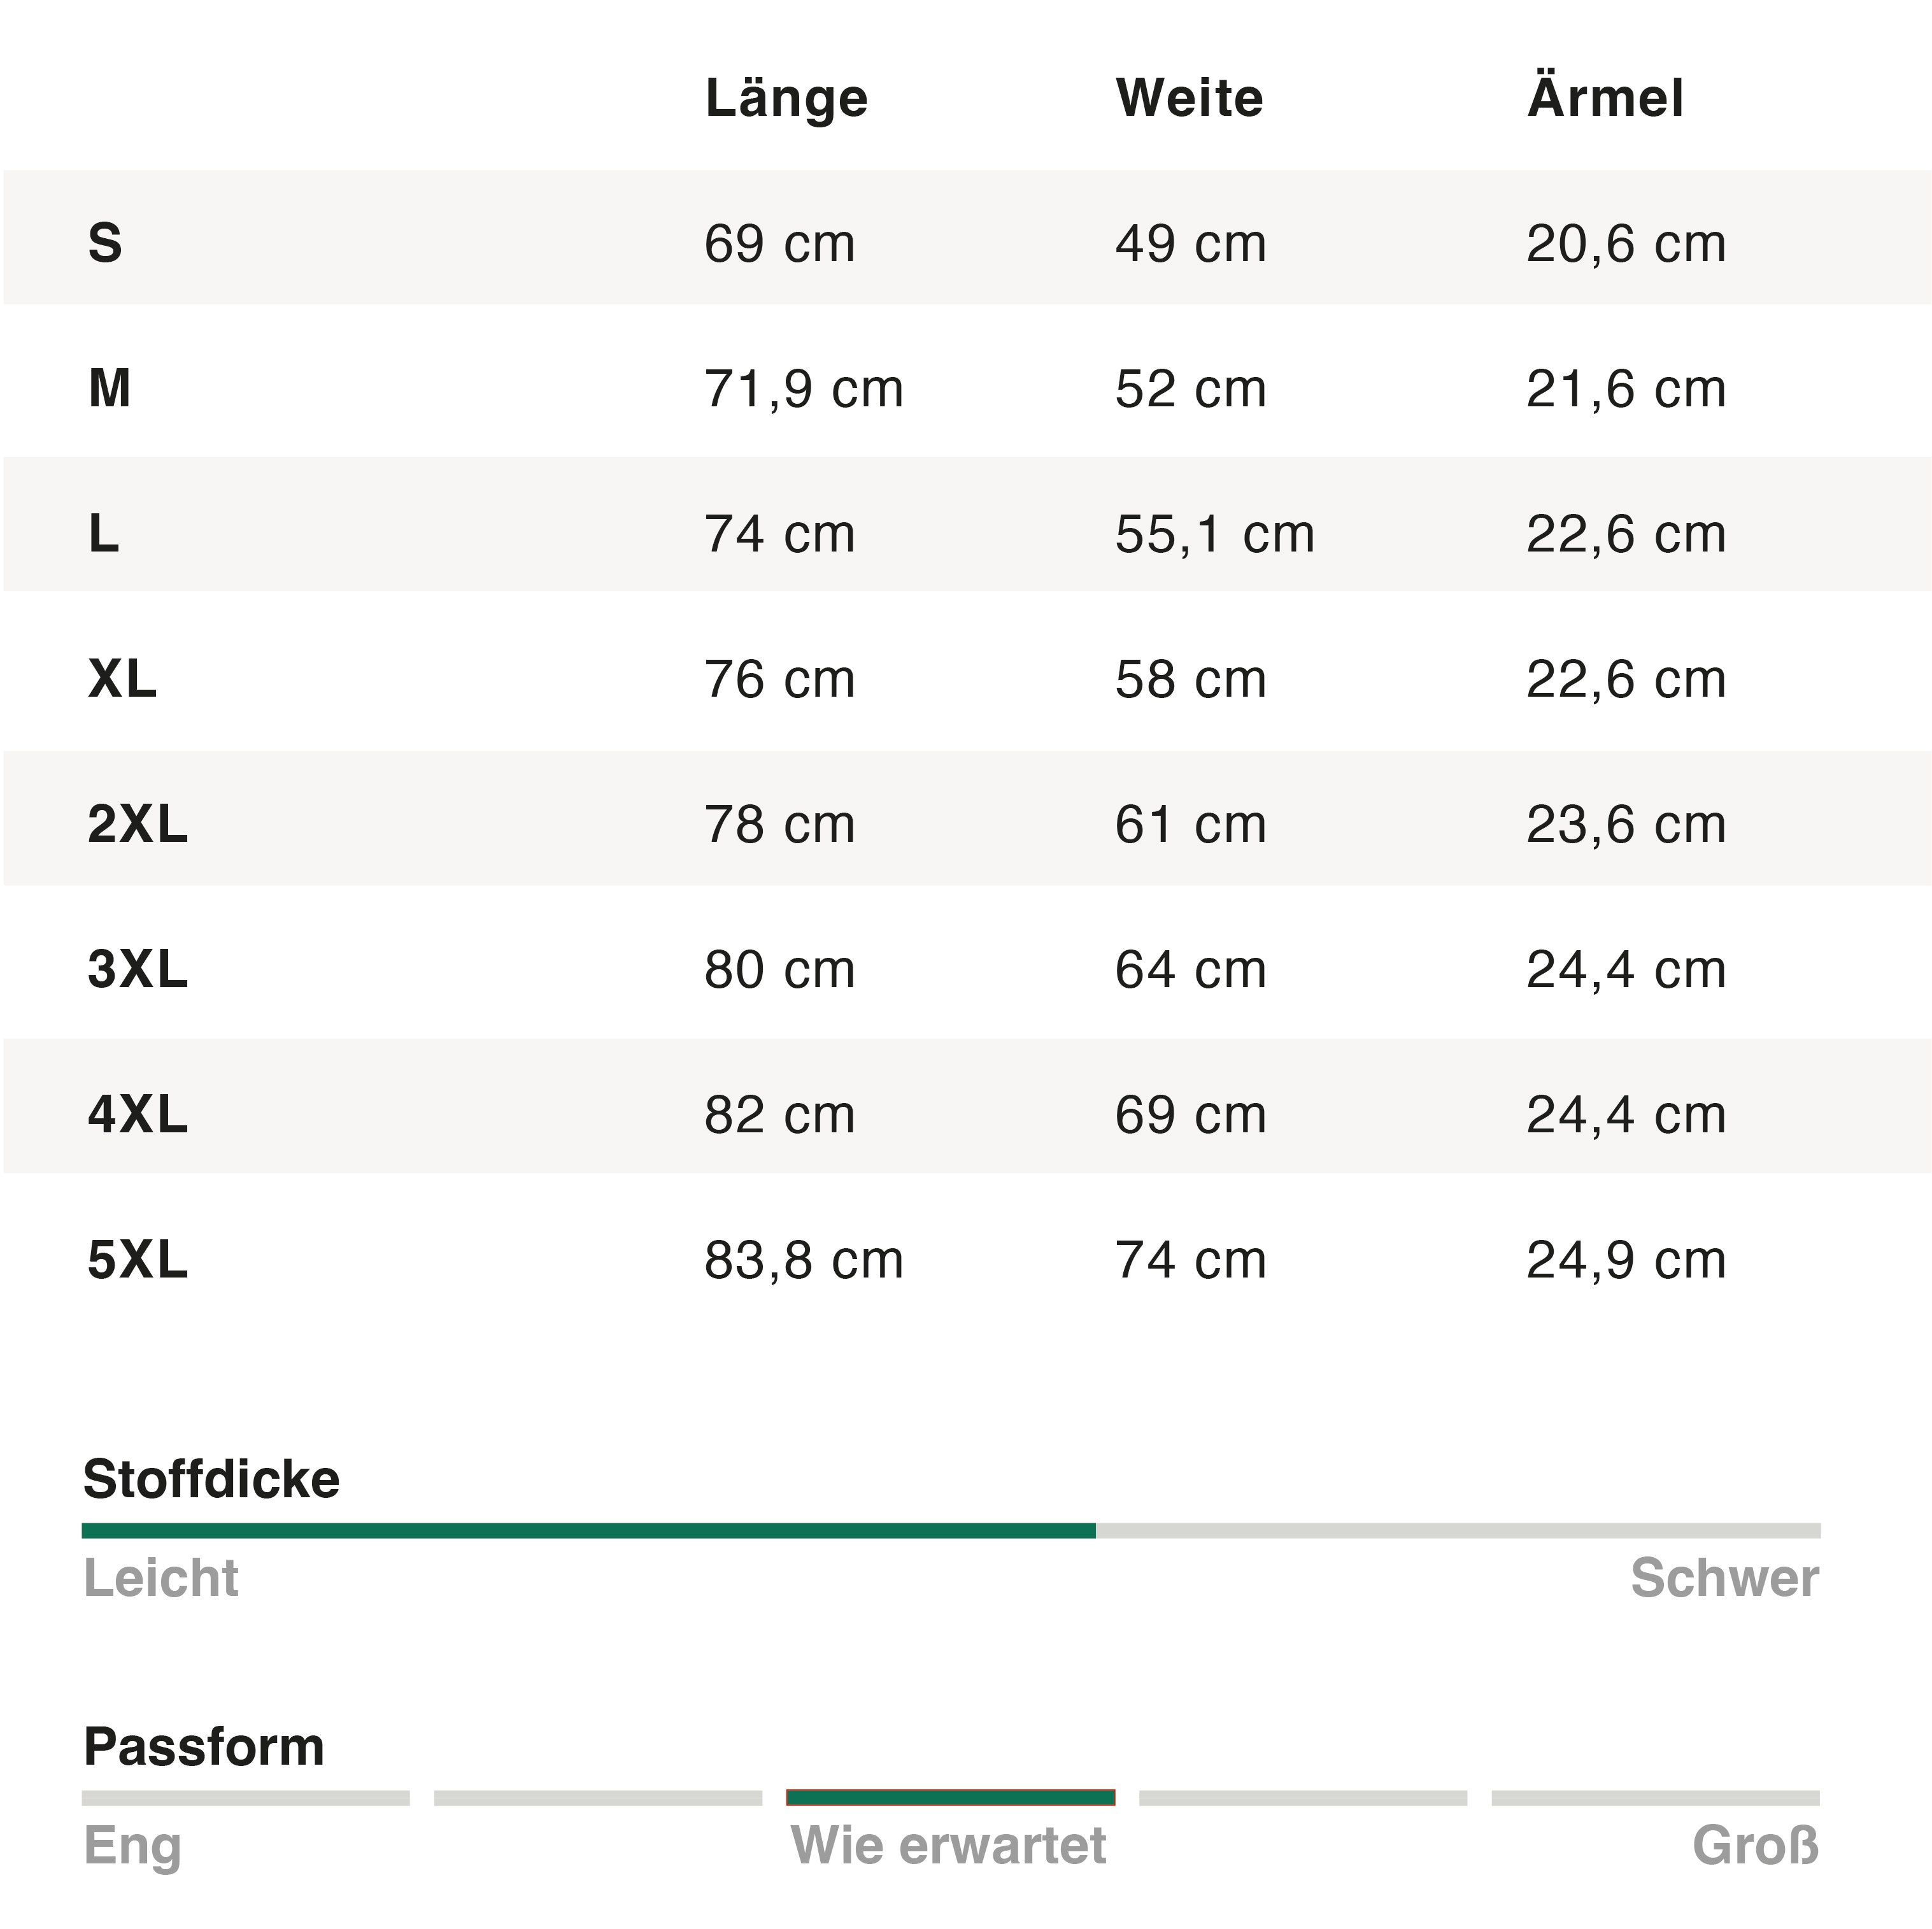Click the Weite column header

(1189, 99)
